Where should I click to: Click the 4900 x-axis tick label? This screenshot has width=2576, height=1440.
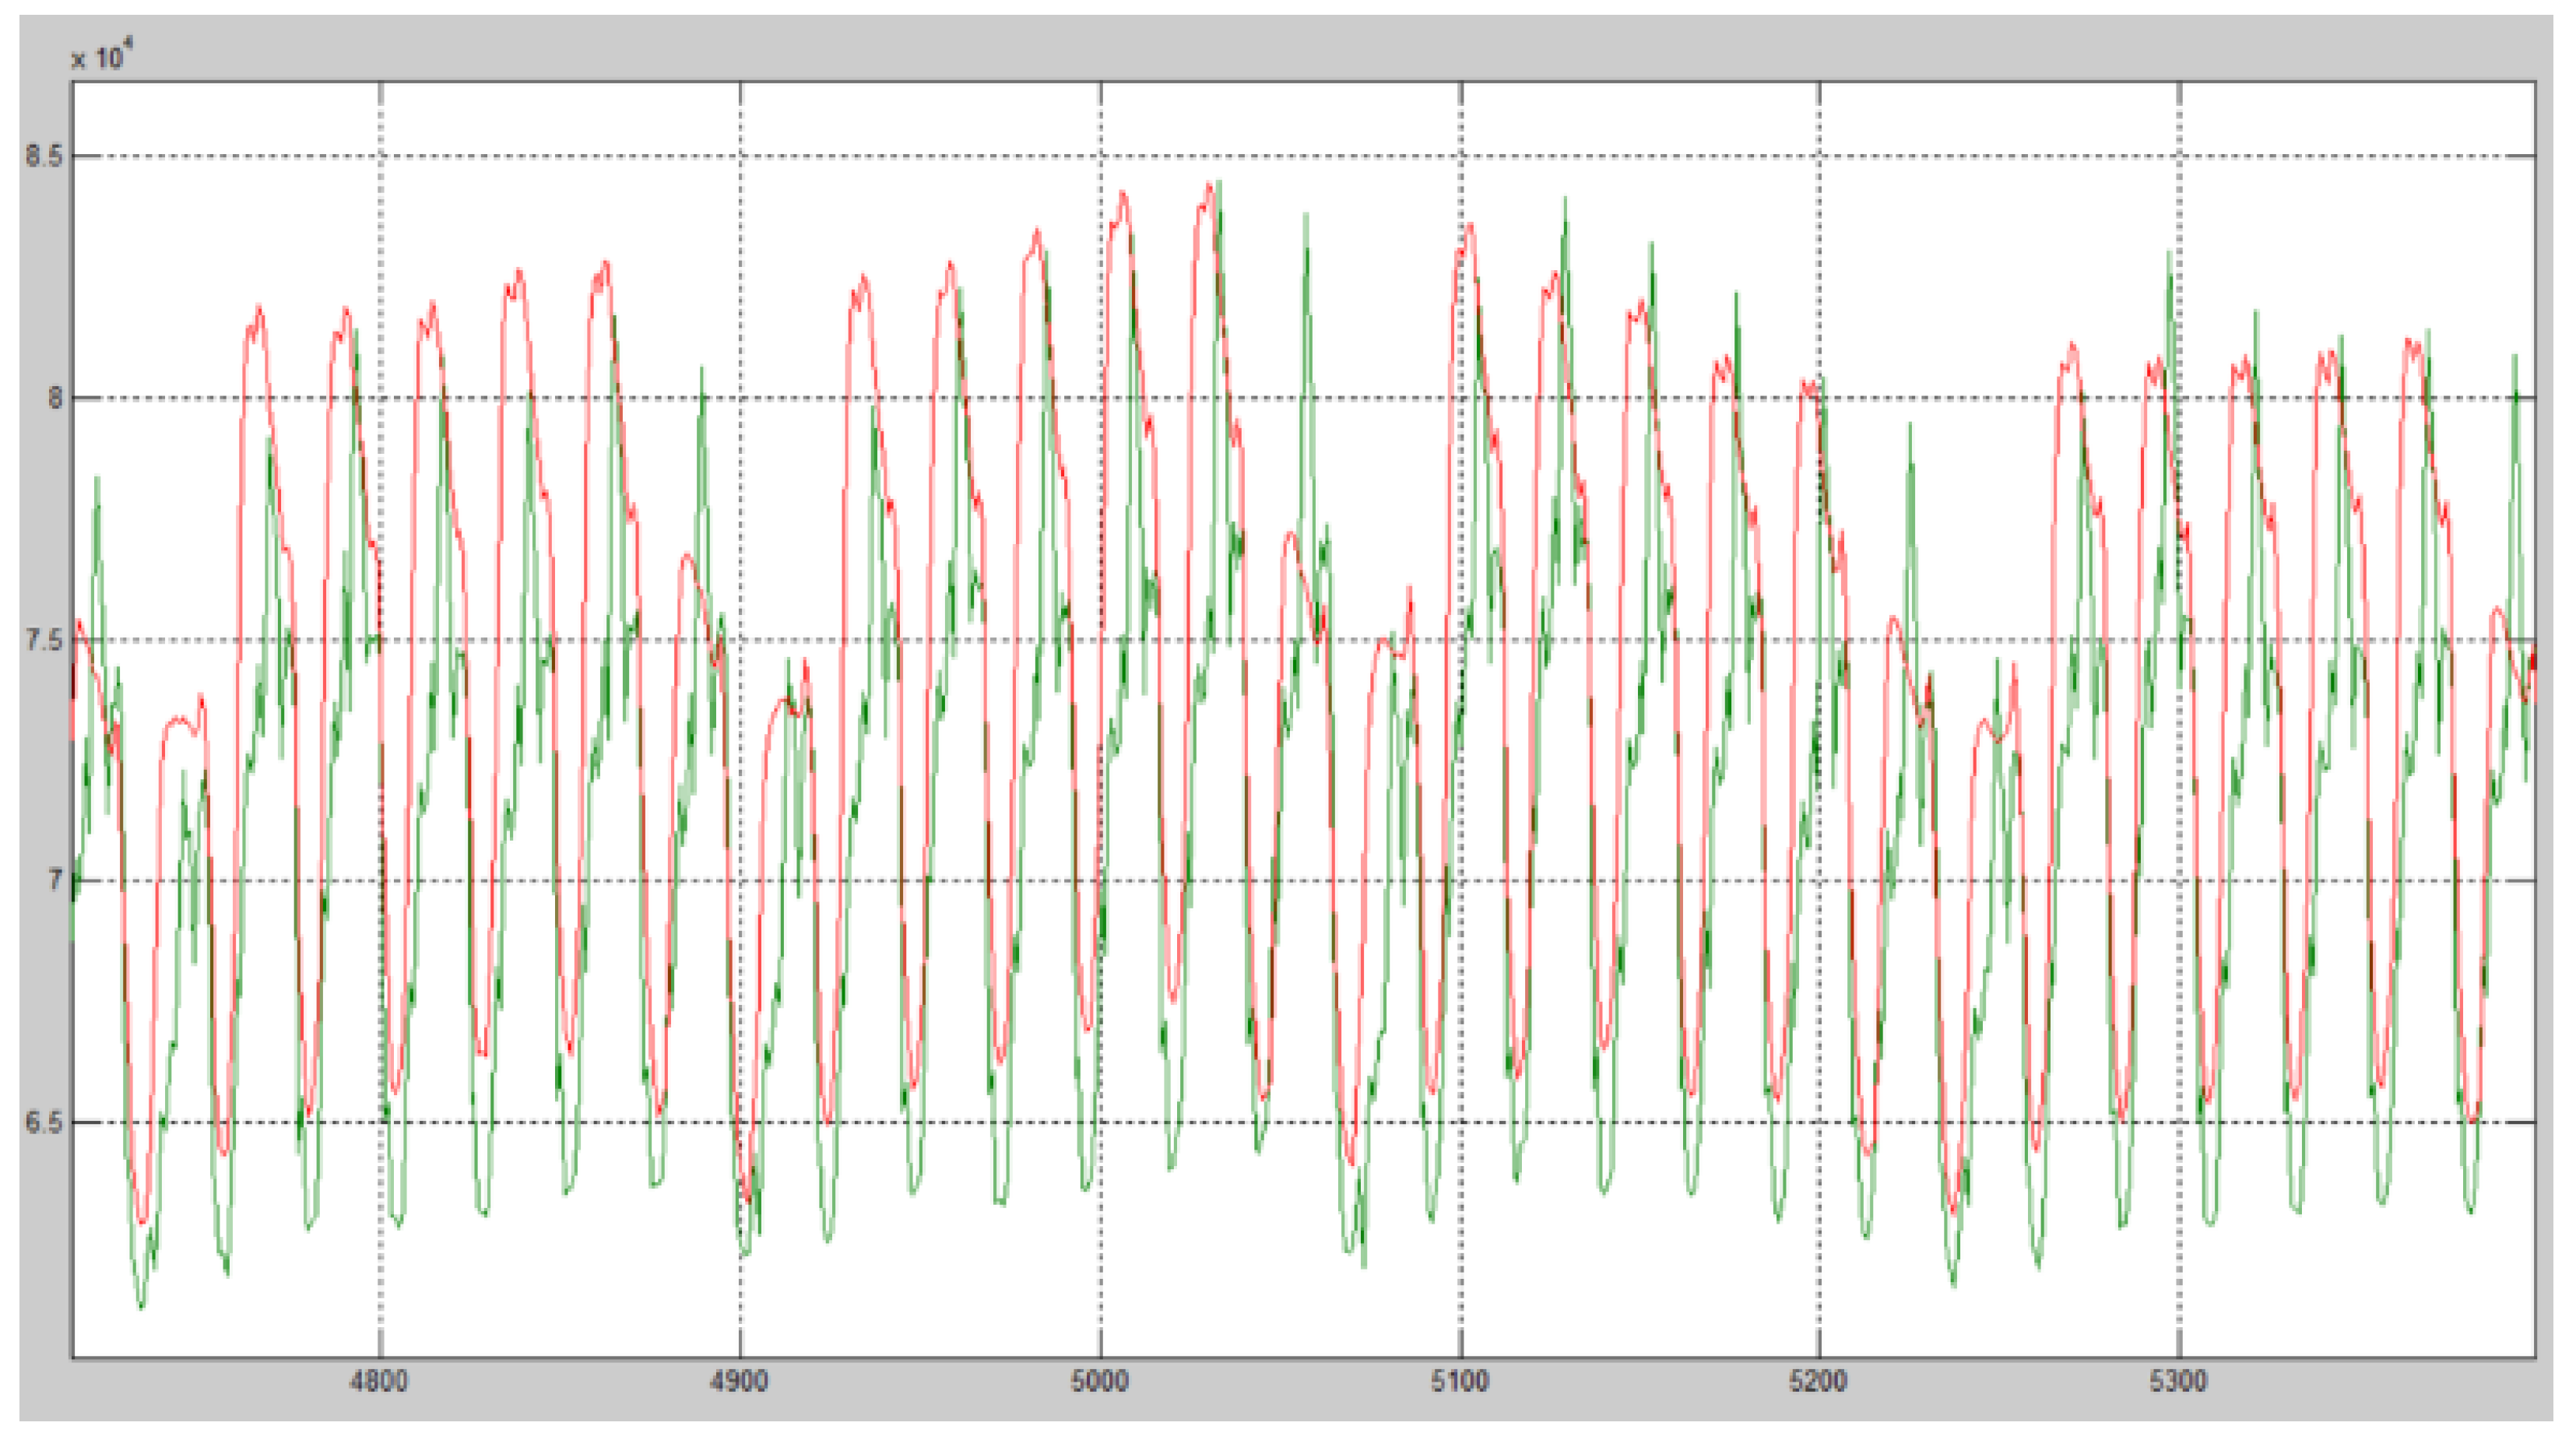(x=739, y=1381)
